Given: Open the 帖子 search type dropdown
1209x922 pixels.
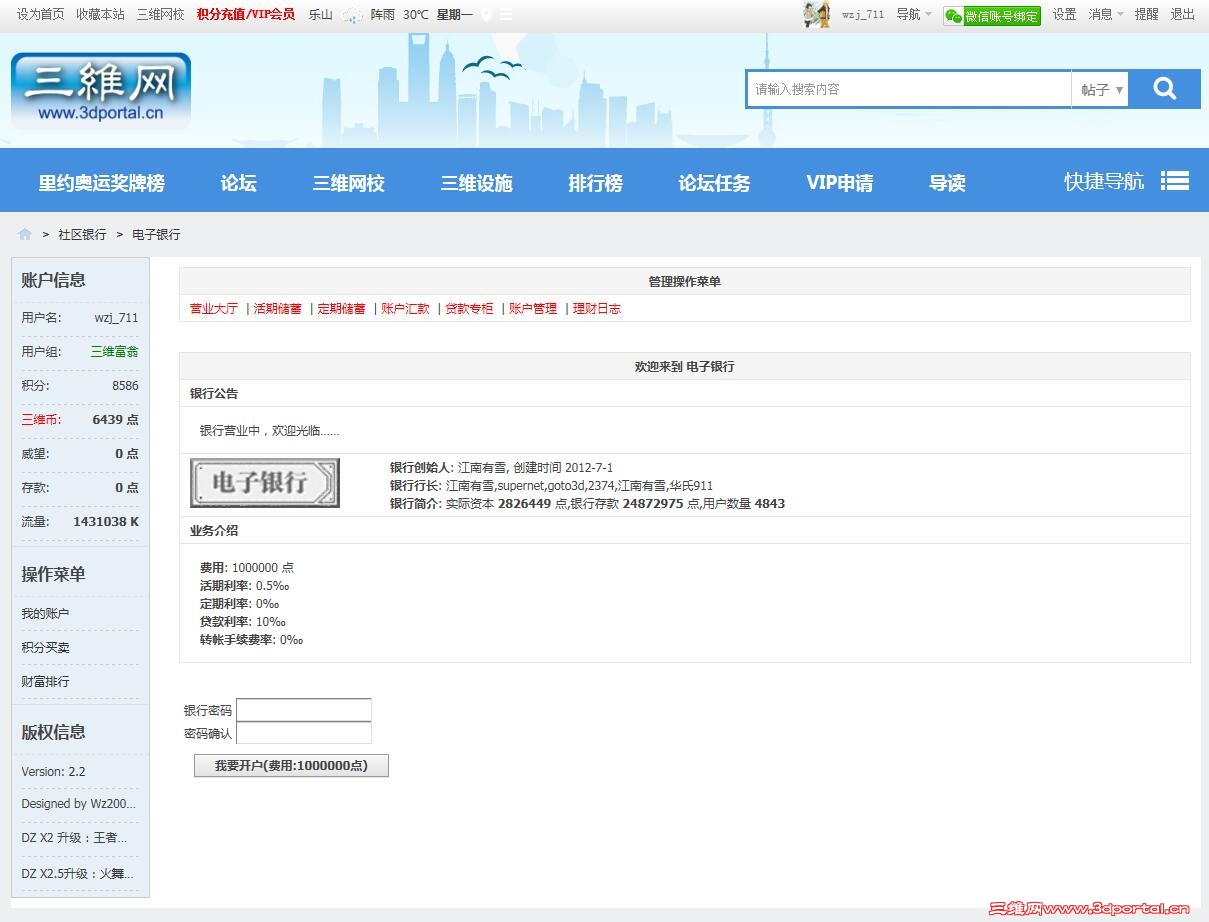Looking at the screenshot, I should [1100, 88].
